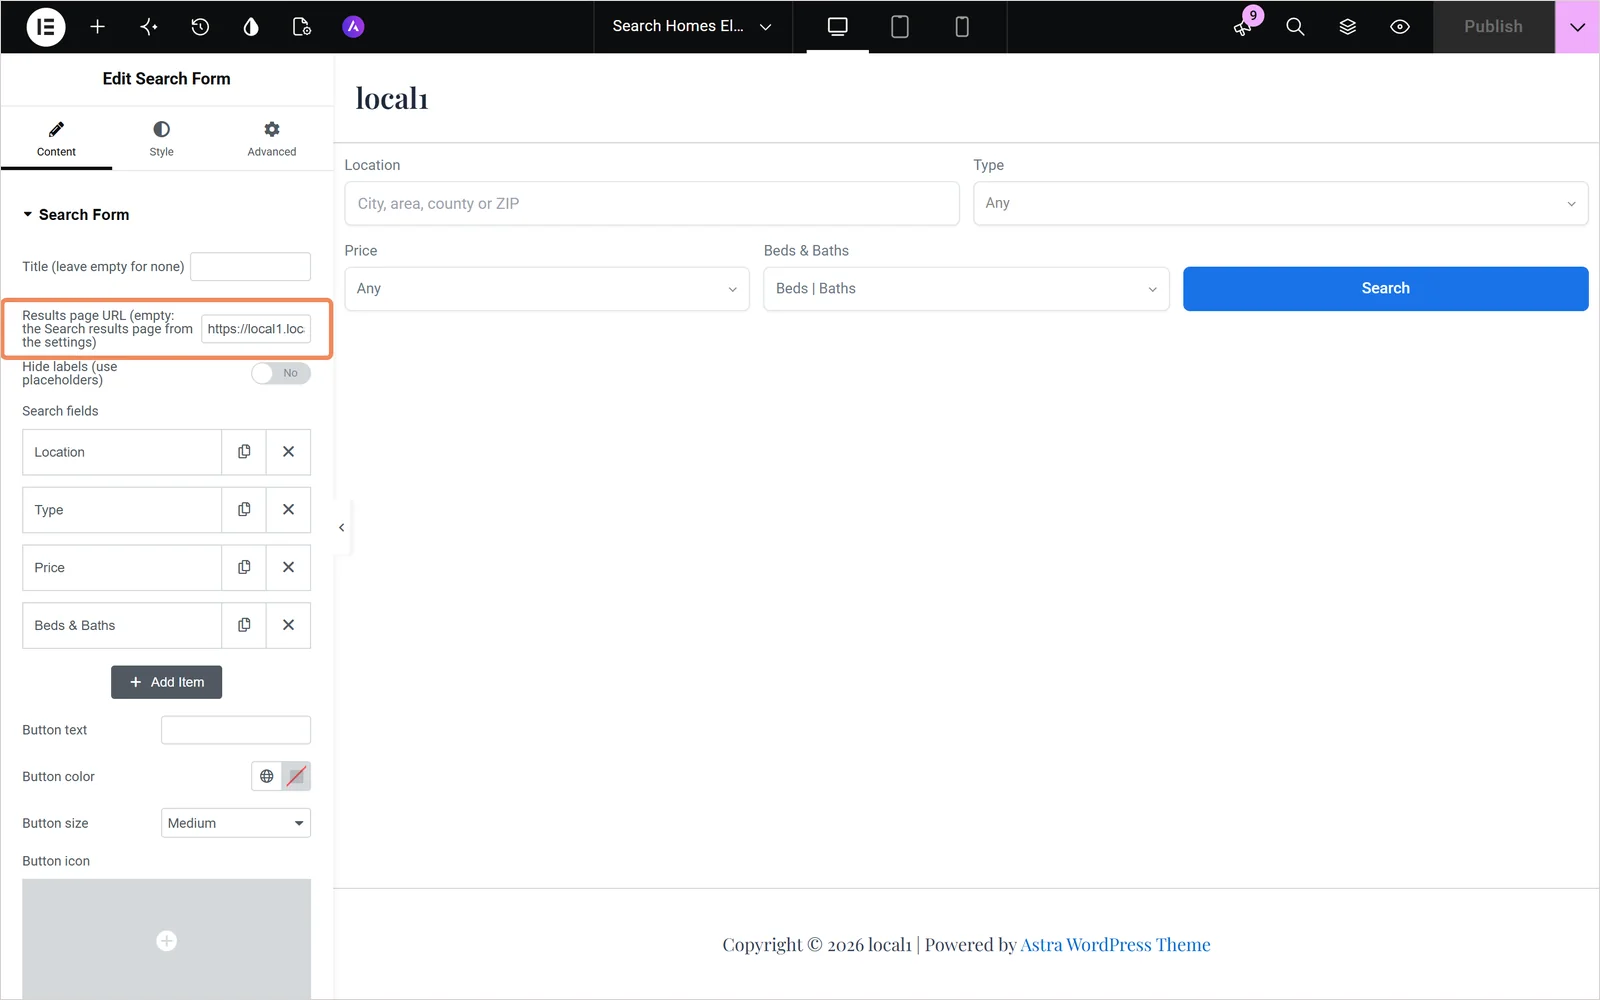Expand the Publish options arrow
The image size is (1600, 1000).
point(1577,27)
